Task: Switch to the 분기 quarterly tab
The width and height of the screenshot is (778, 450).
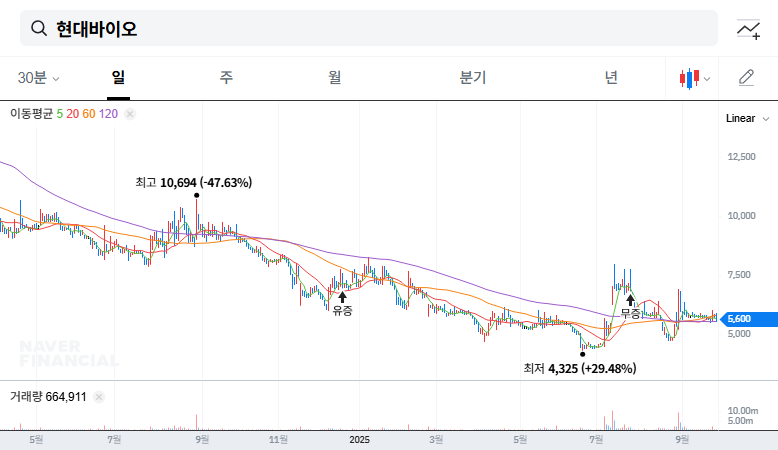Action: click(472, 77)
